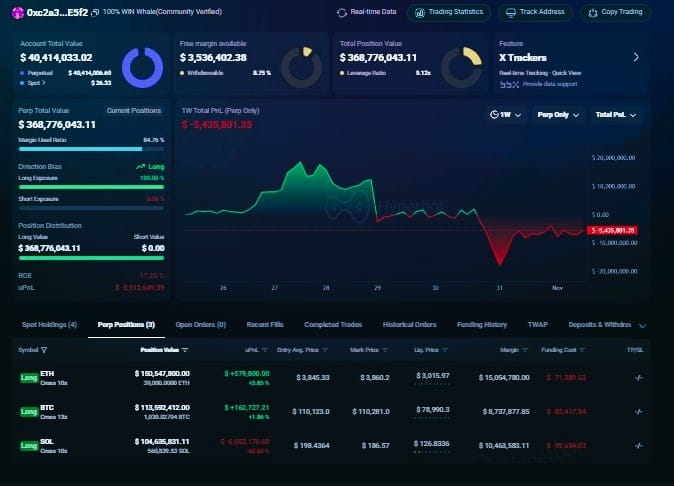The height and width of the screenshot is (486, 674).
Task: Open the 1W time range dropdown
Action: (506, 115)
